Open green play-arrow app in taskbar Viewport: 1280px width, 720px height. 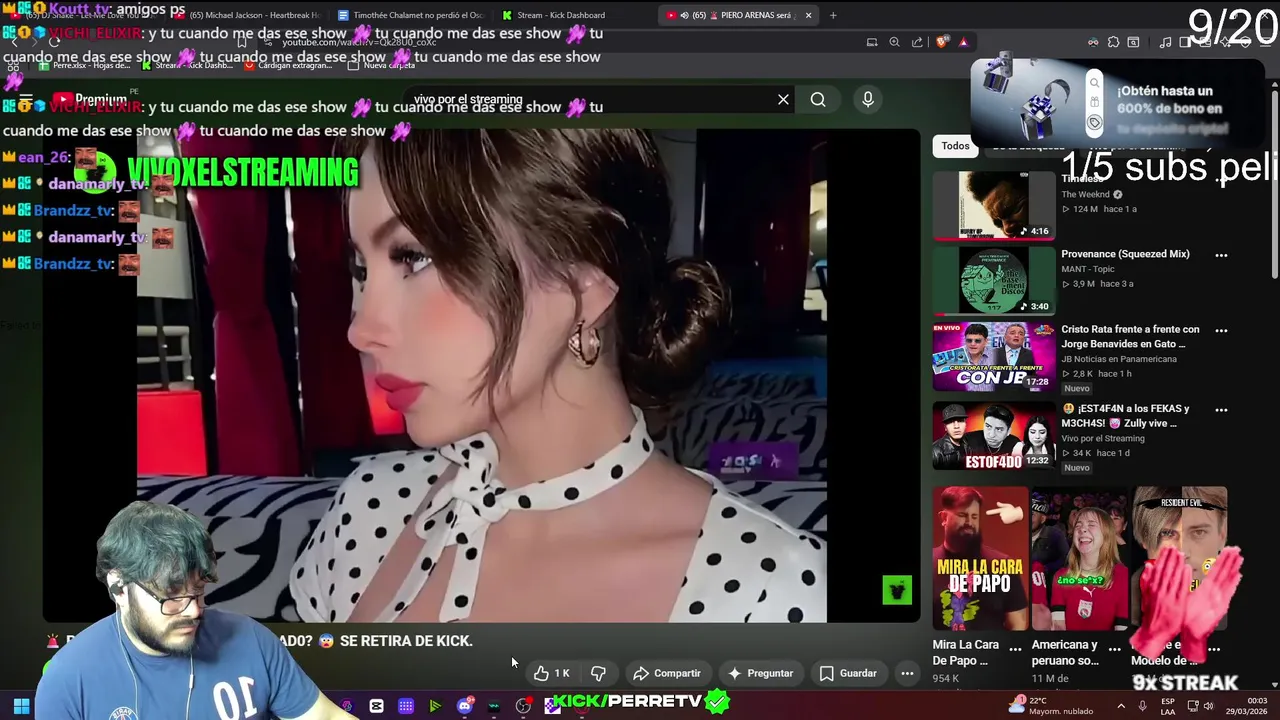tap(435, 706)
